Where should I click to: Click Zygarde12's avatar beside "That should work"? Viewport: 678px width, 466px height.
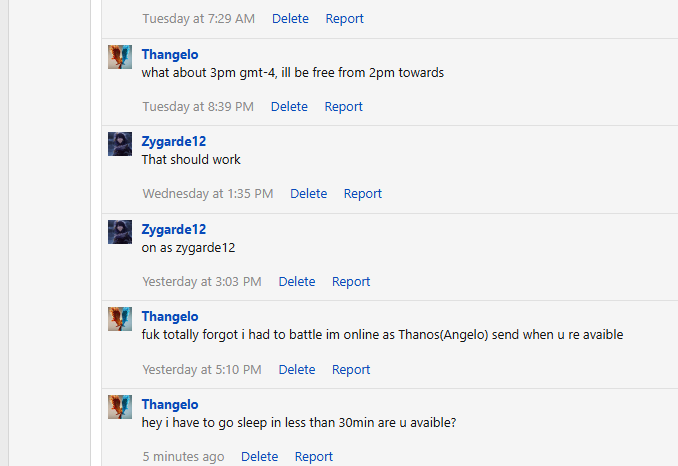click(x=120, y=144)
